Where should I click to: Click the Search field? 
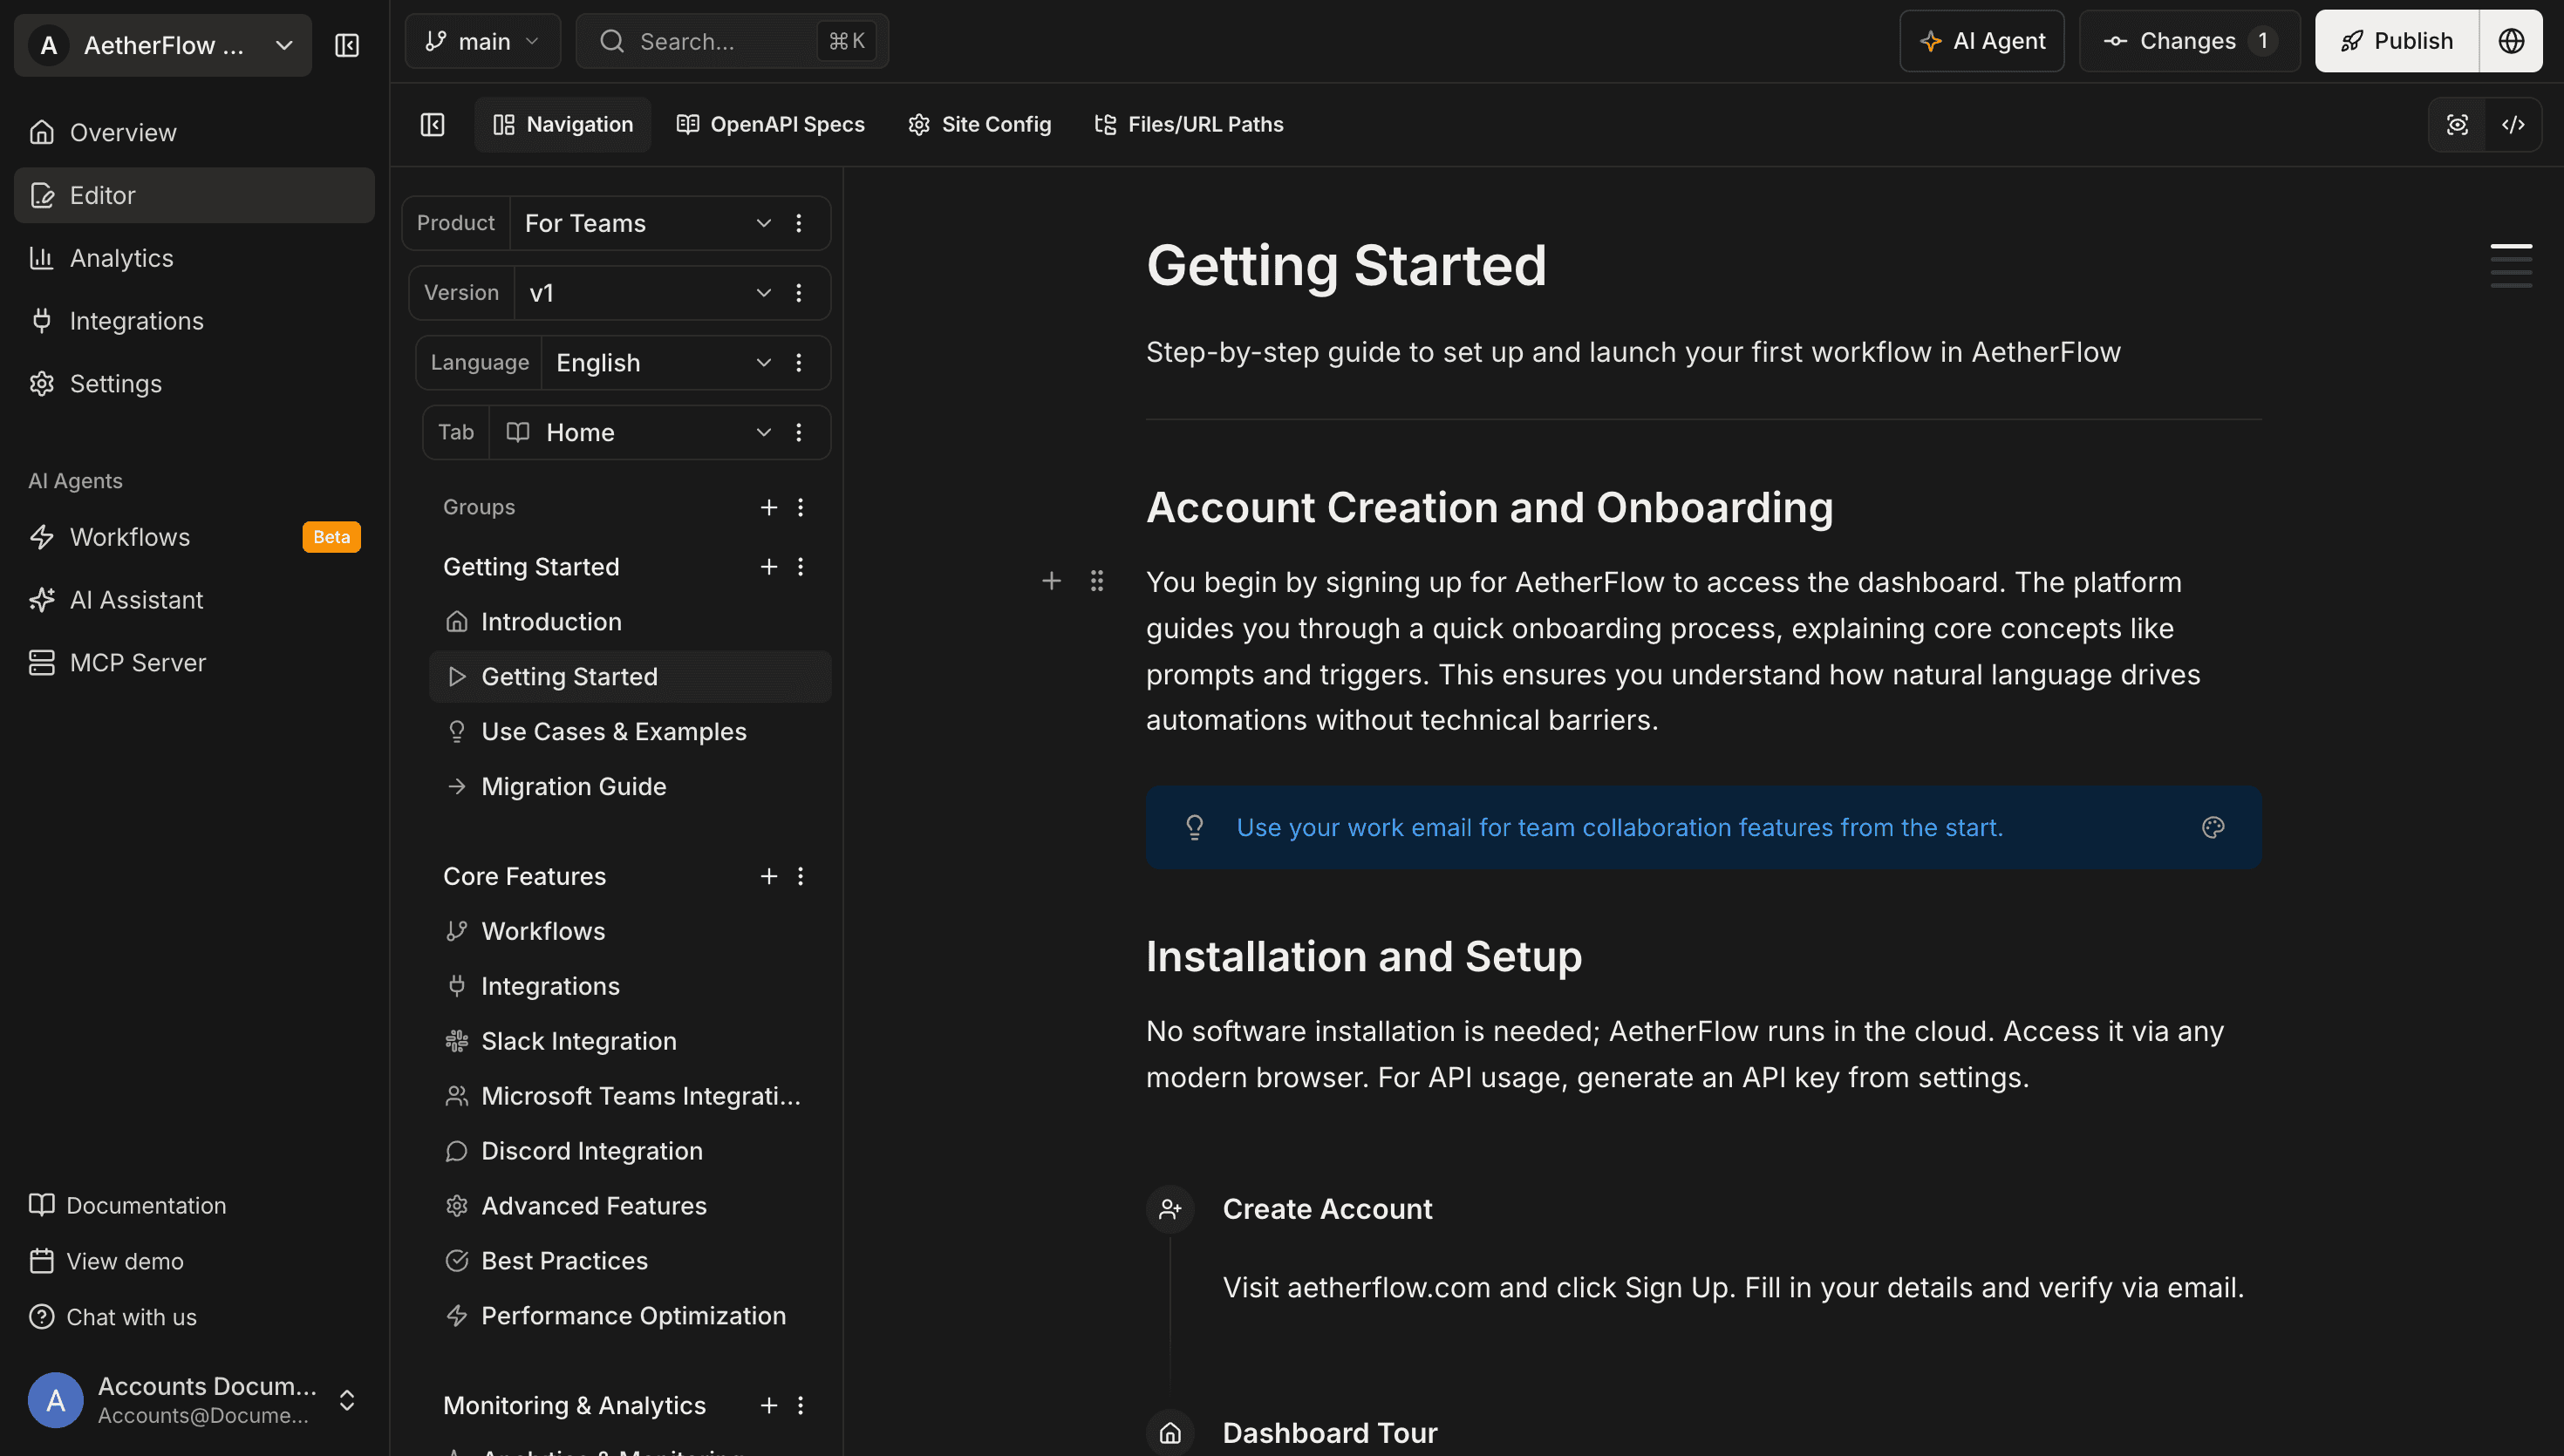coord(732,41)
